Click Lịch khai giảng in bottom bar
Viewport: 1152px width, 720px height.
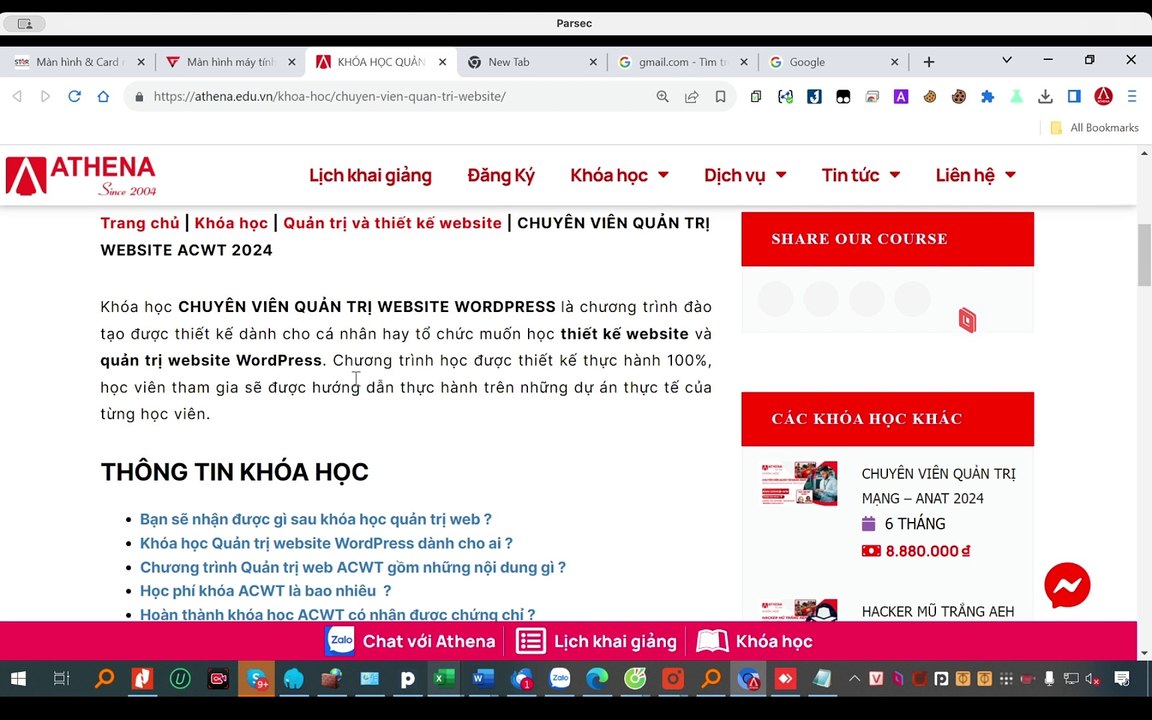pyautogui.click(x=596, y=641)
